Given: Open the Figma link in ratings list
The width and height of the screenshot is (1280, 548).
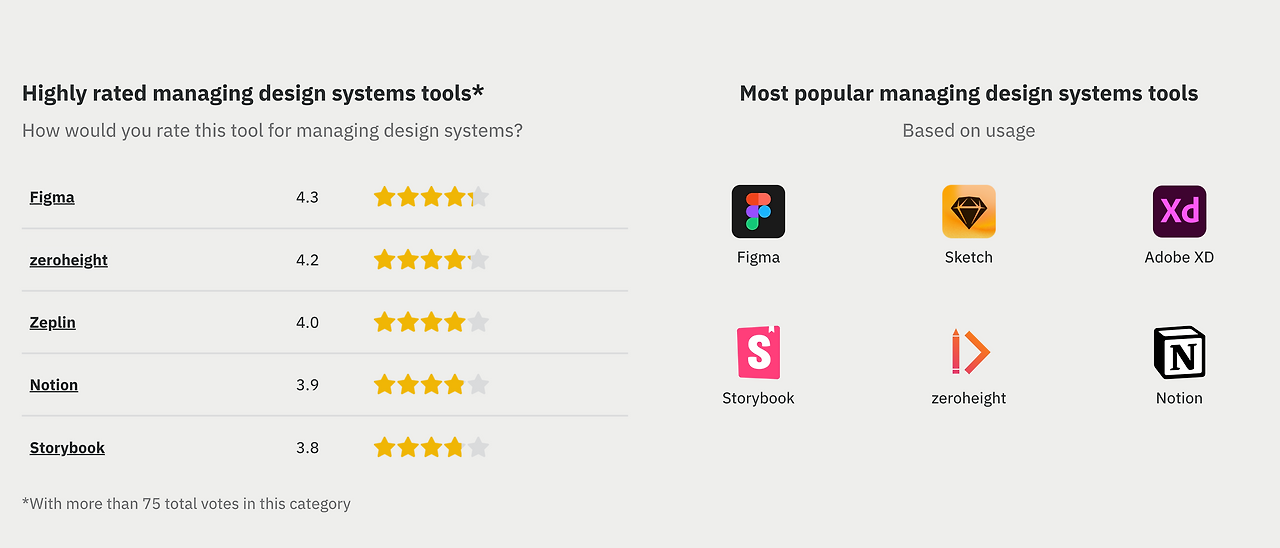Looking at the screenshot, I should tap(52, 197).
